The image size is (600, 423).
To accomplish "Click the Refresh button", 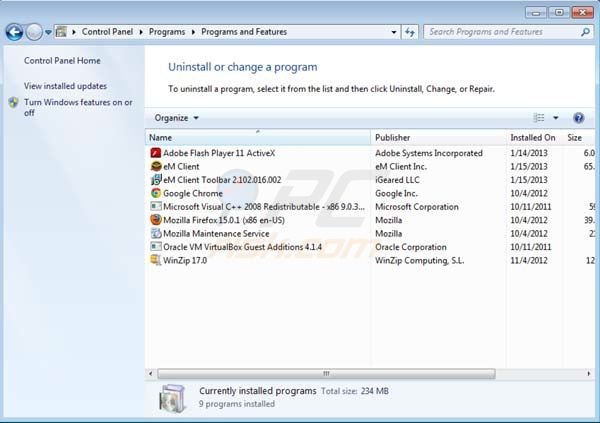I will pyautogui.click(x=410, y=32).
